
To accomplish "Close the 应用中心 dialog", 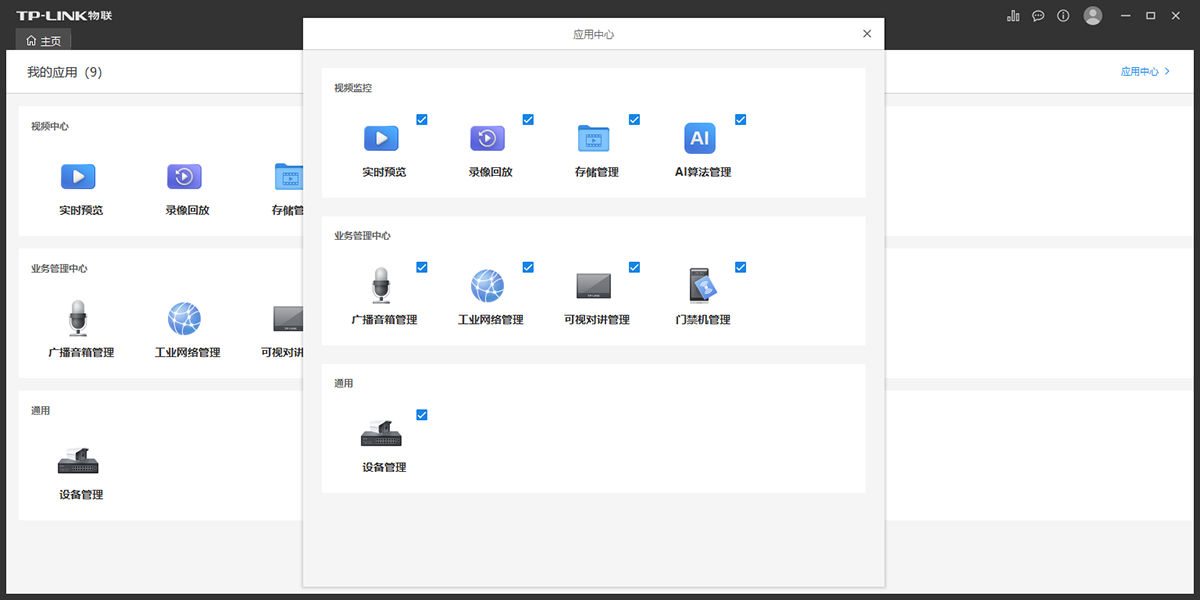I will pyautogui.click(x=866, y=32).
